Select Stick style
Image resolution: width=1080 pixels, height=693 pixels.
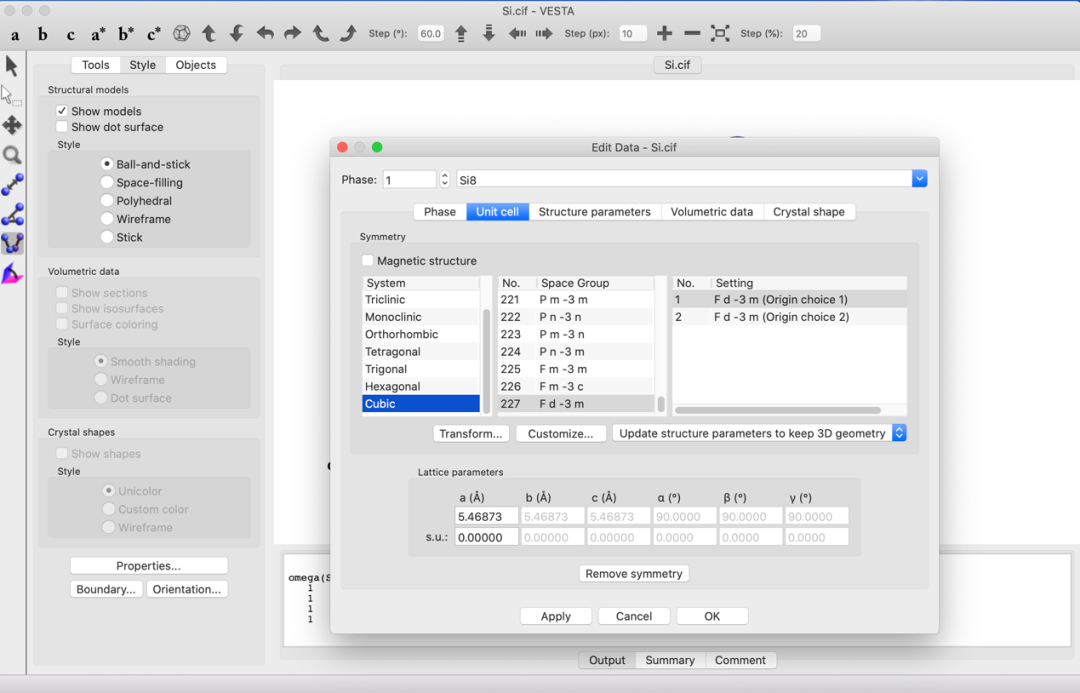107,237
